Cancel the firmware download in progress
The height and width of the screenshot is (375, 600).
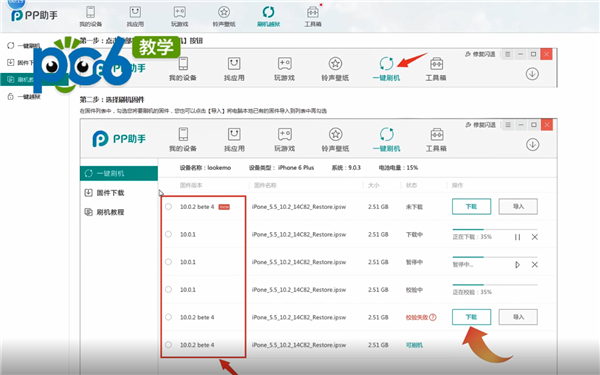[x=535, y=237]
